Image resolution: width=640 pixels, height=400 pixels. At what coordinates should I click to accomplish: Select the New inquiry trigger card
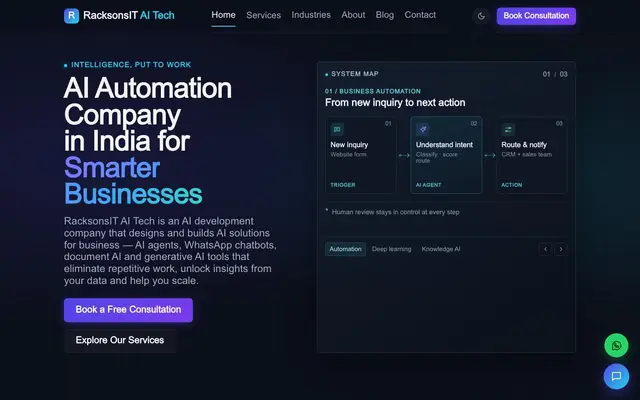(x=361, y=155)
